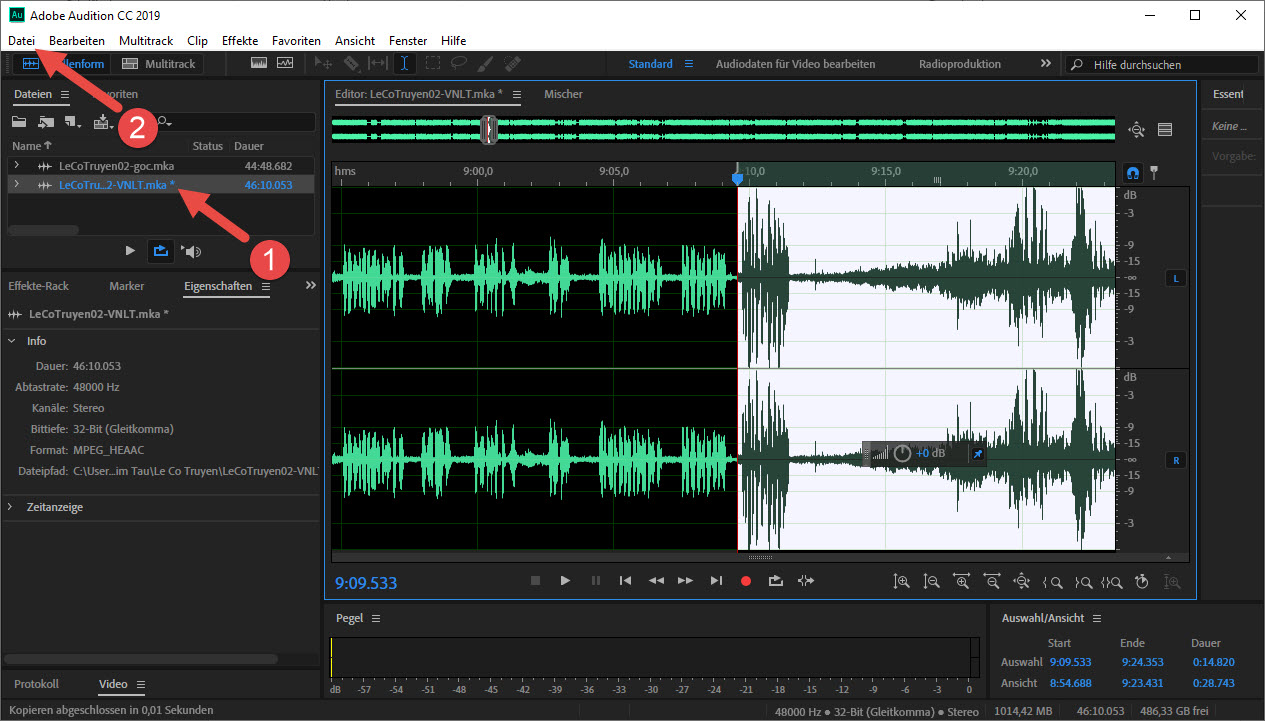This screenshot has height=721, width=1265.
Task: Open the new file dropdown in Dateien panel
Action: tap(73, 122)
